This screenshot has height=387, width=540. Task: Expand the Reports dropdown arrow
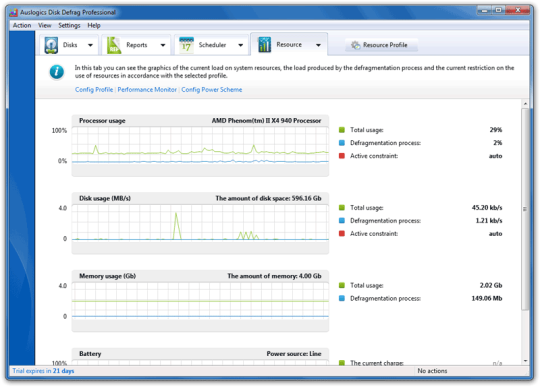coord(163,45)
